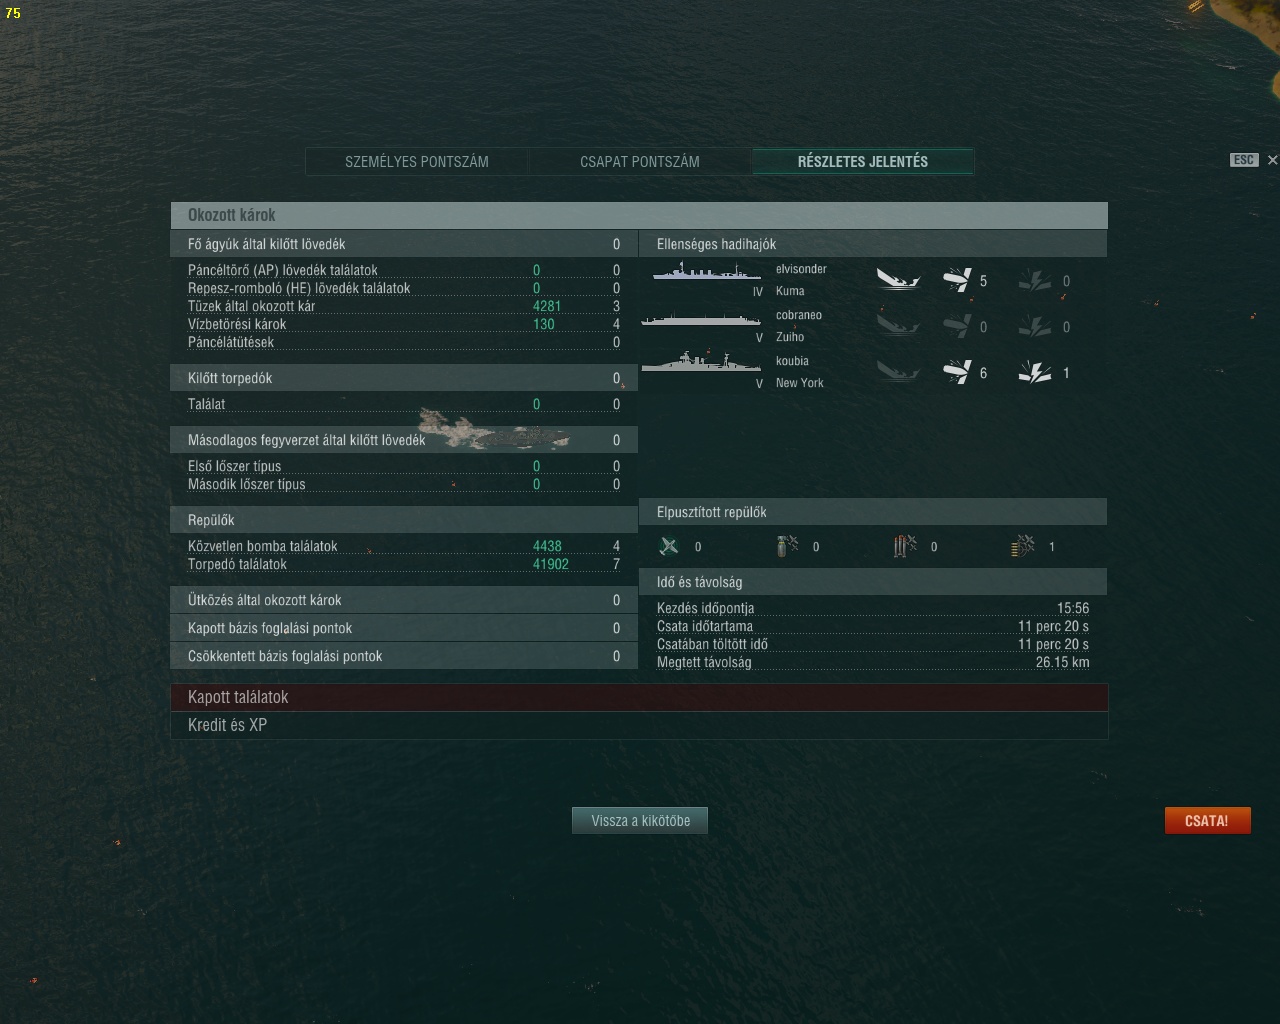Open the Csapat pontszám tab

click(x=640, y=161)
